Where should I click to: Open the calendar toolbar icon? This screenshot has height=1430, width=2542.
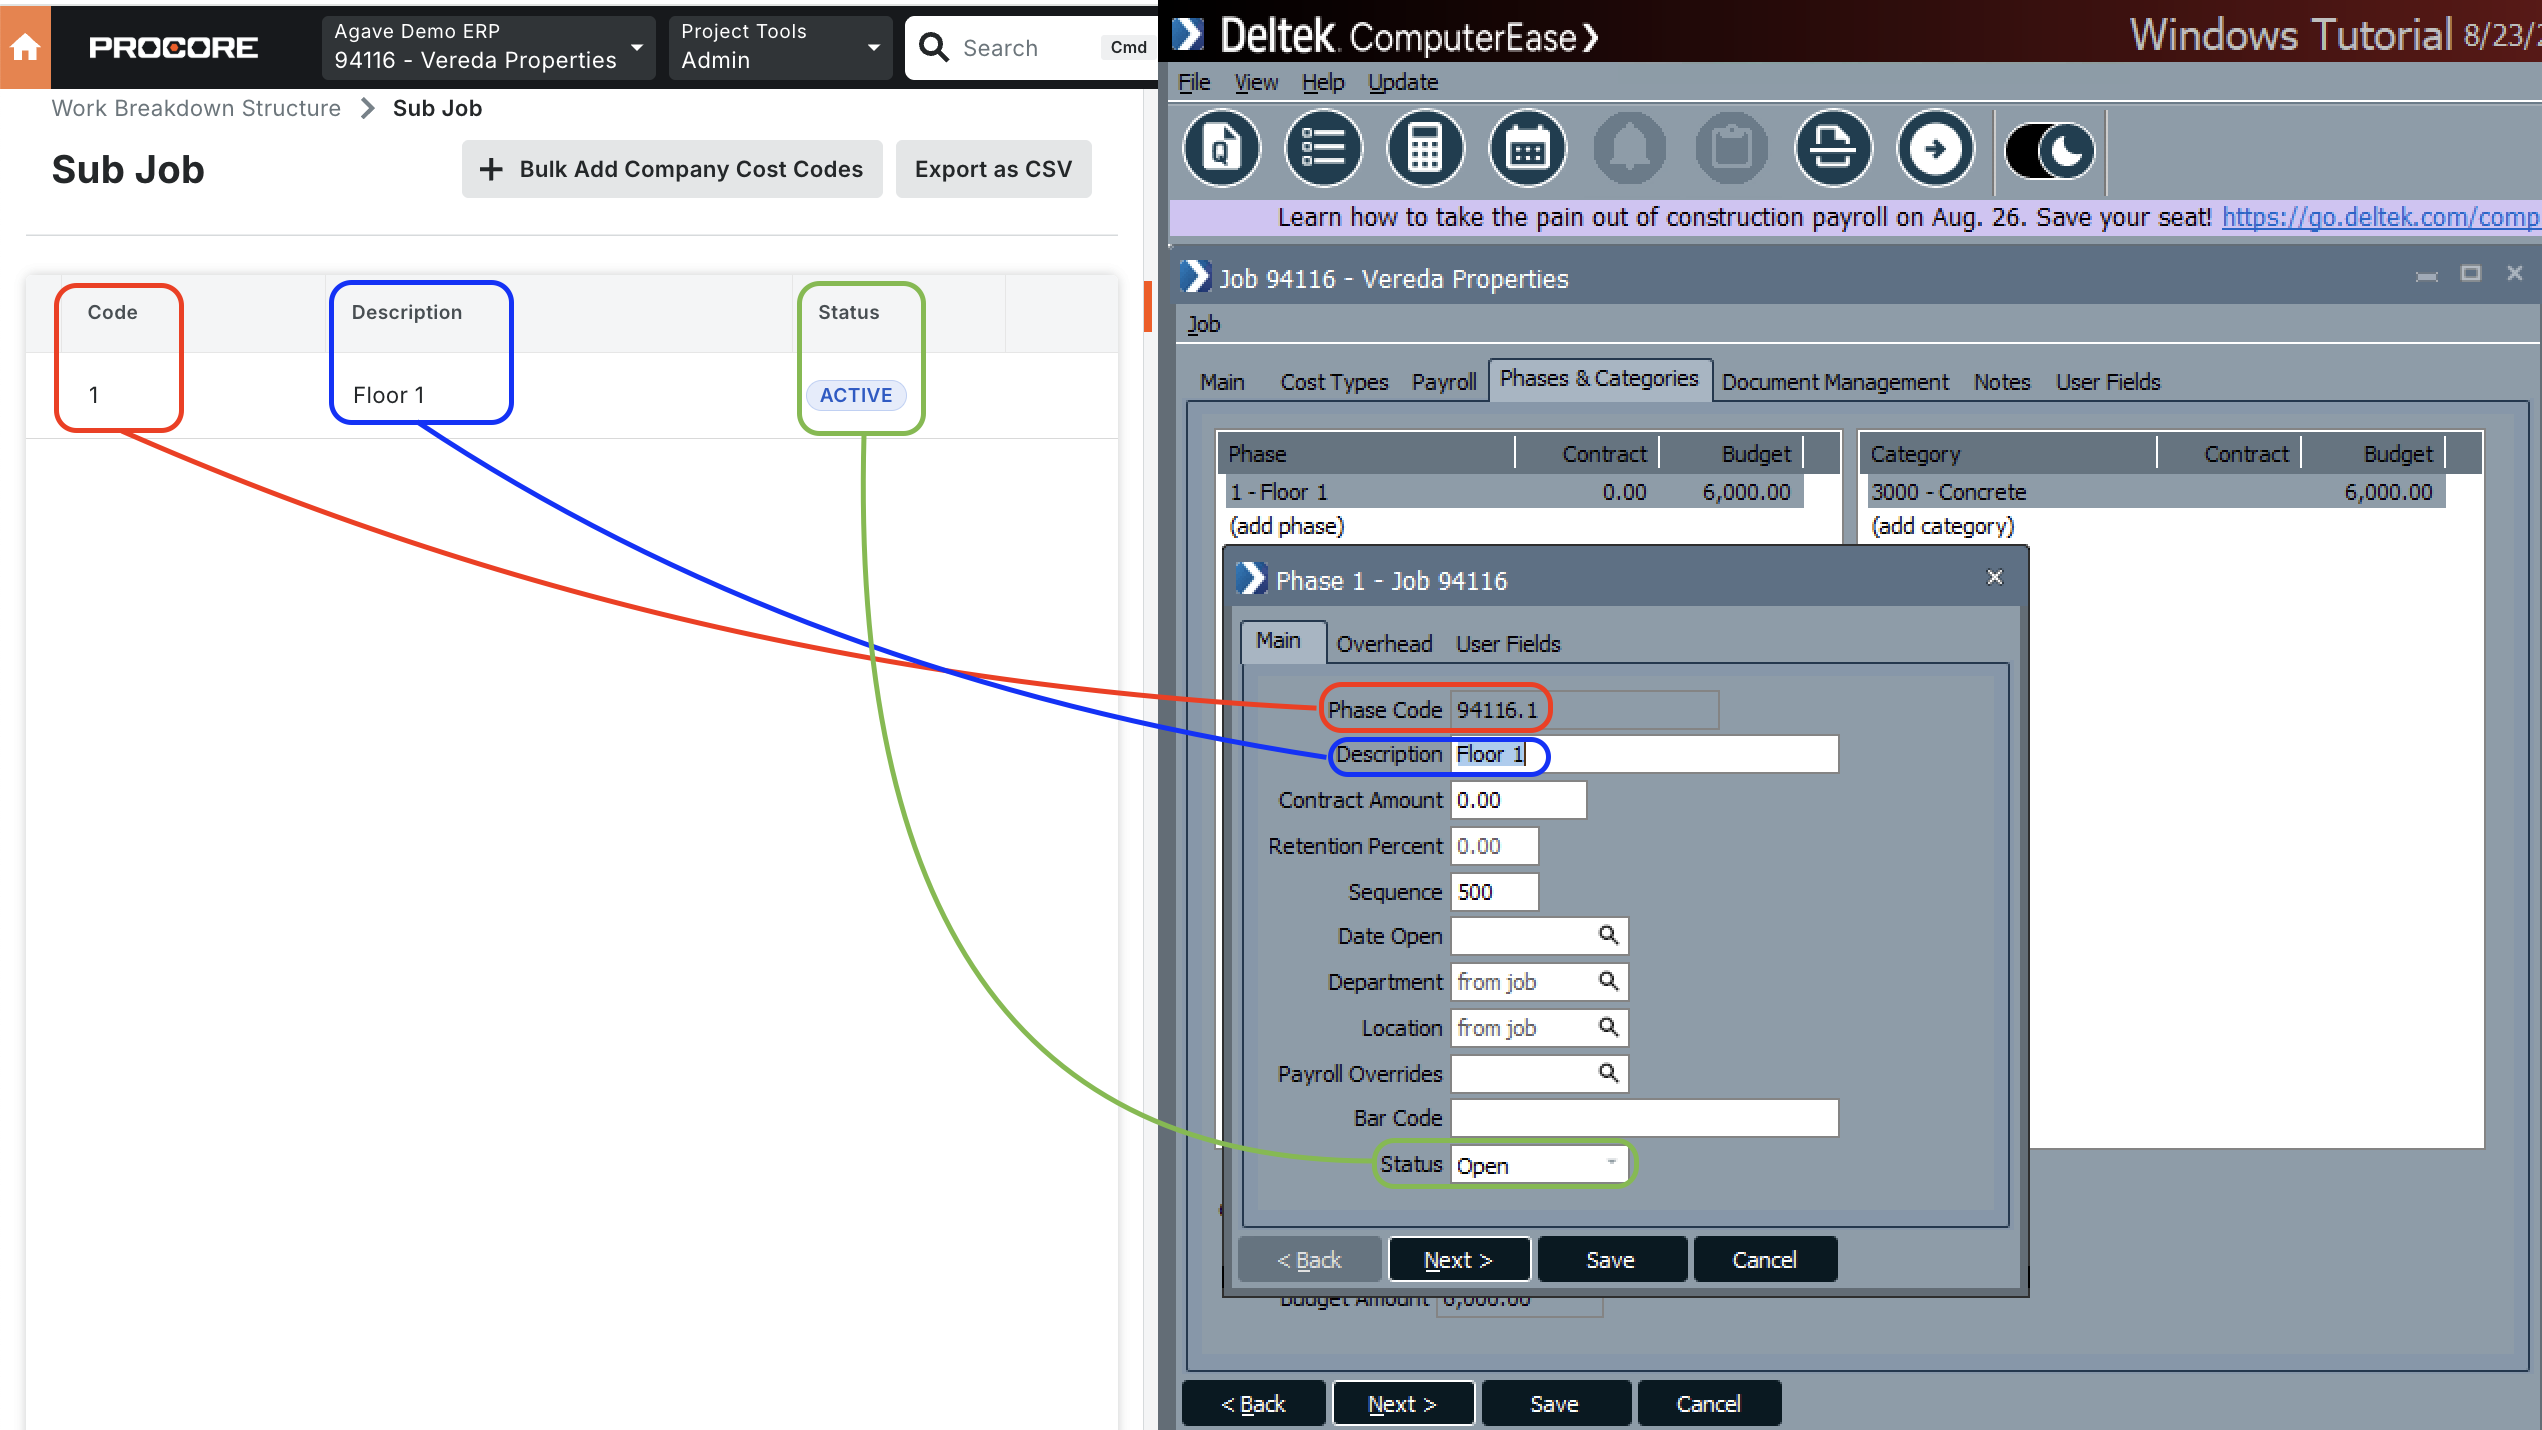tap(1527, 149)
